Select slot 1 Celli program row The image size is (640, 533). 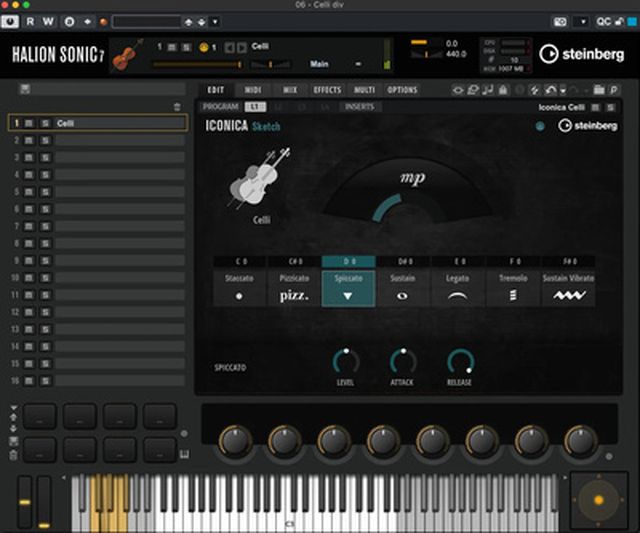pos(98,123)
